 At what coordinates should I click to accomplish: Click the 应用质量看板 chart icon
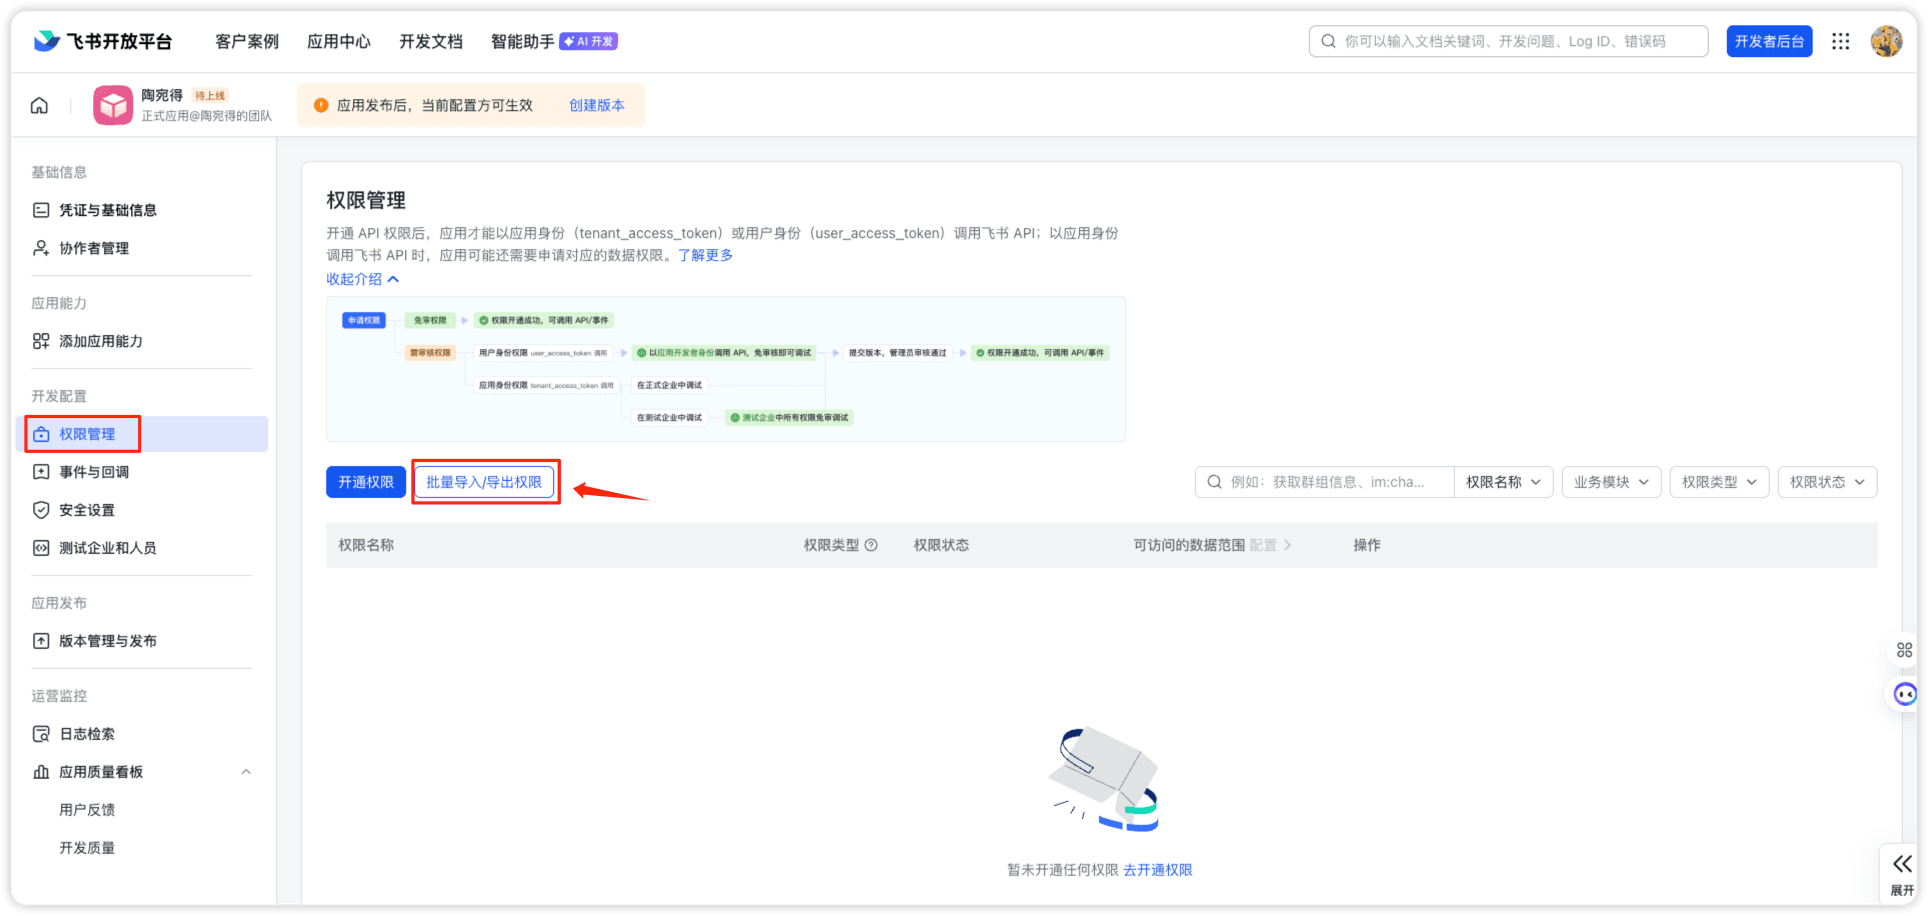coord(41,772)
